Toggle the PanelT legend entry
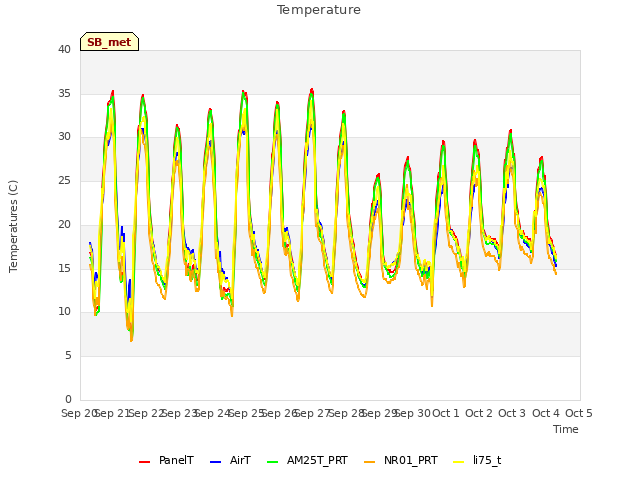The width and height of the screenshot is (640, 480). tap(166, 461)
